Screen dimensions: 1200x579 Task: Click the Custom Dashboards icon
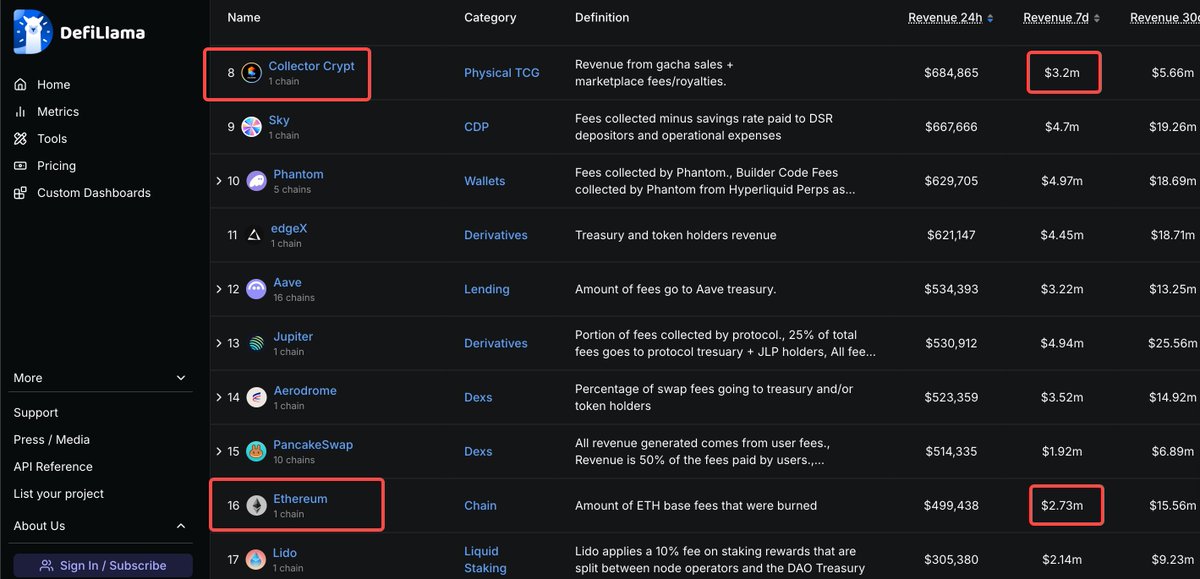(x=21, y=193)
